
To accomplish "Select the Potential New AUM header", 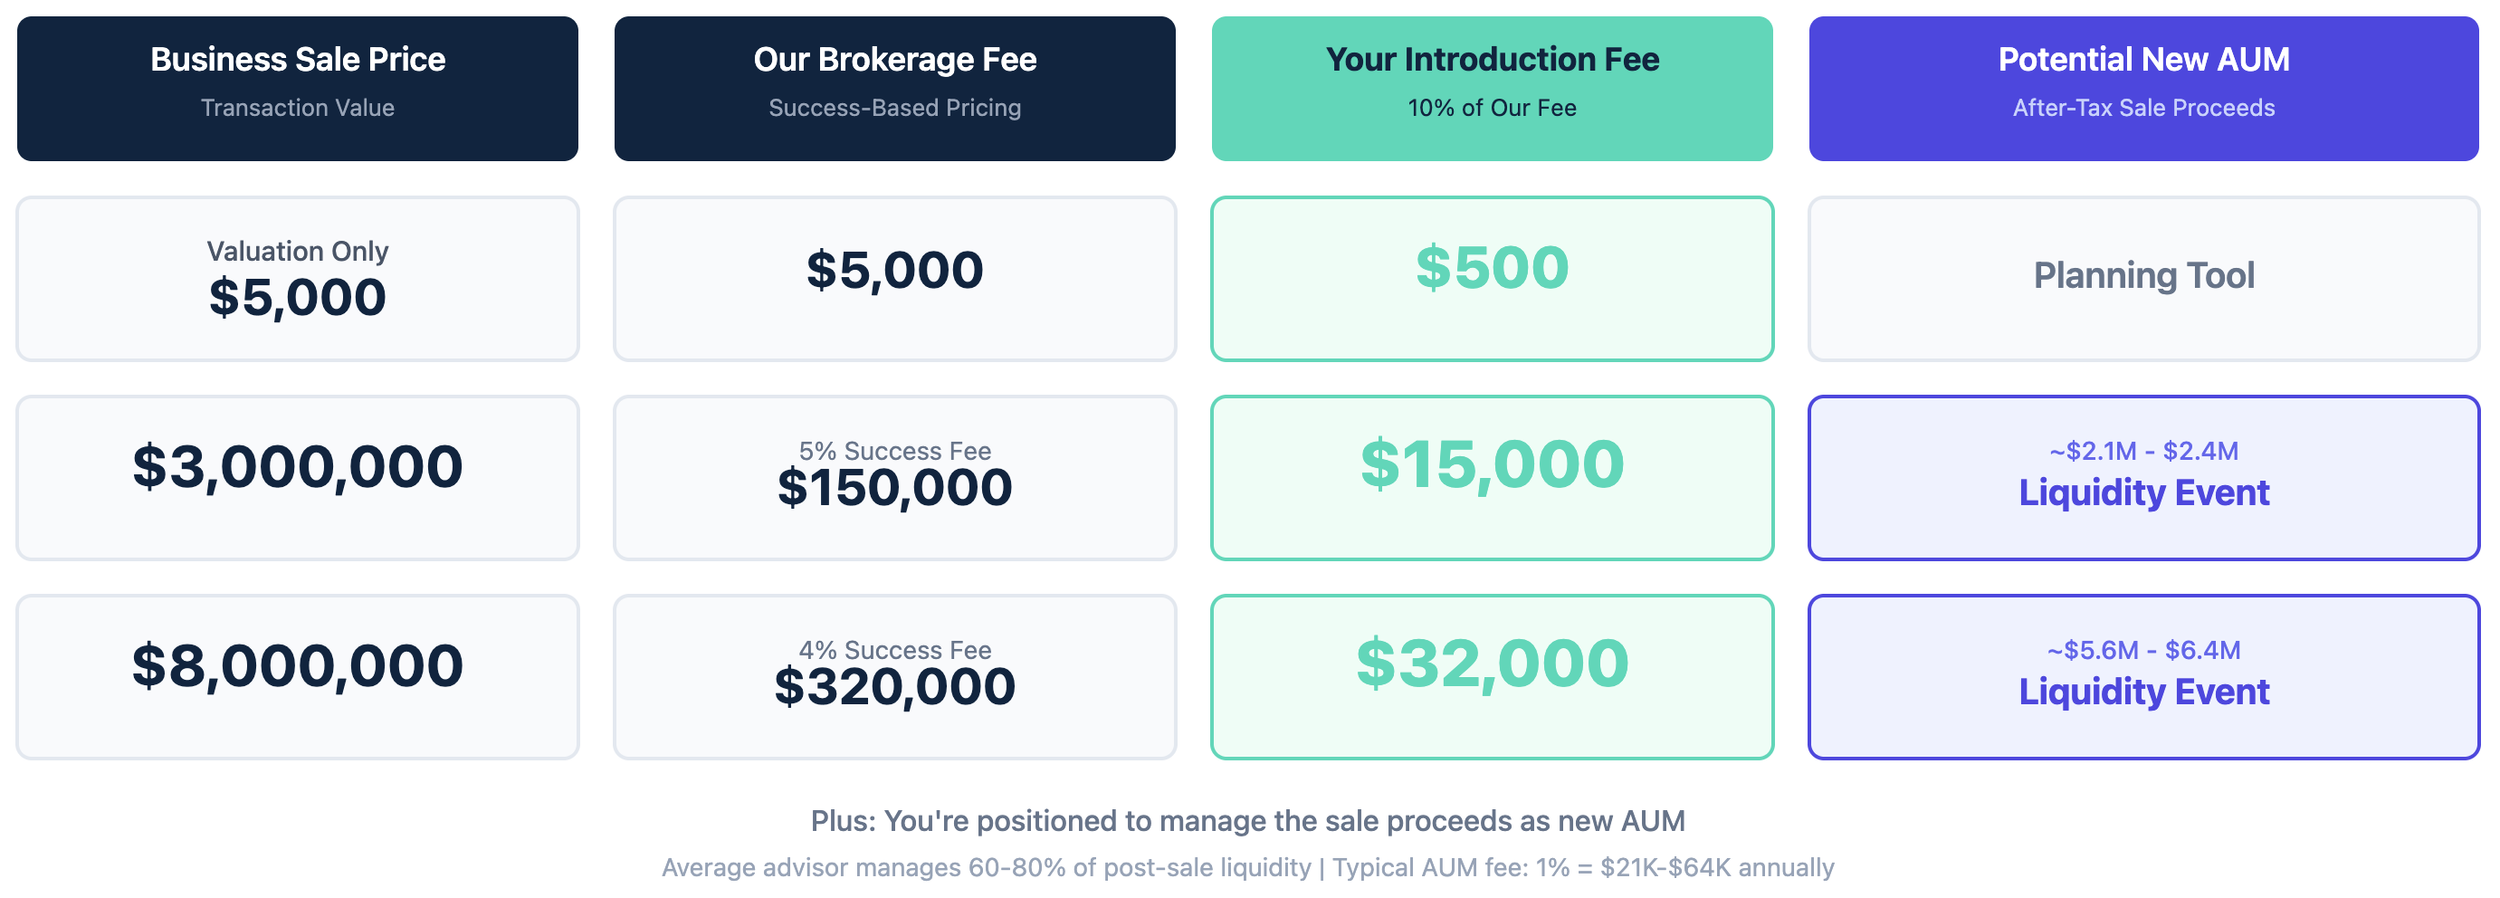I will (x=2144, y=88).
